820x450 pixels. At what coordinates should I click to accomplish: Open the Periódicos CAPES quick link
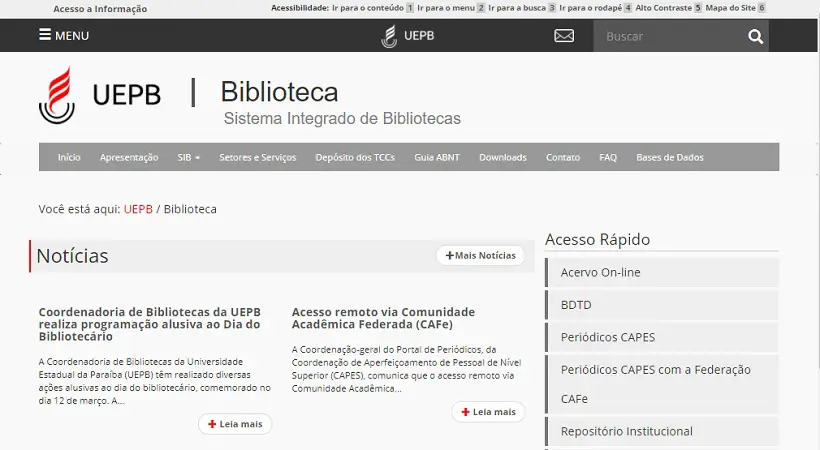tap(662, 337)
